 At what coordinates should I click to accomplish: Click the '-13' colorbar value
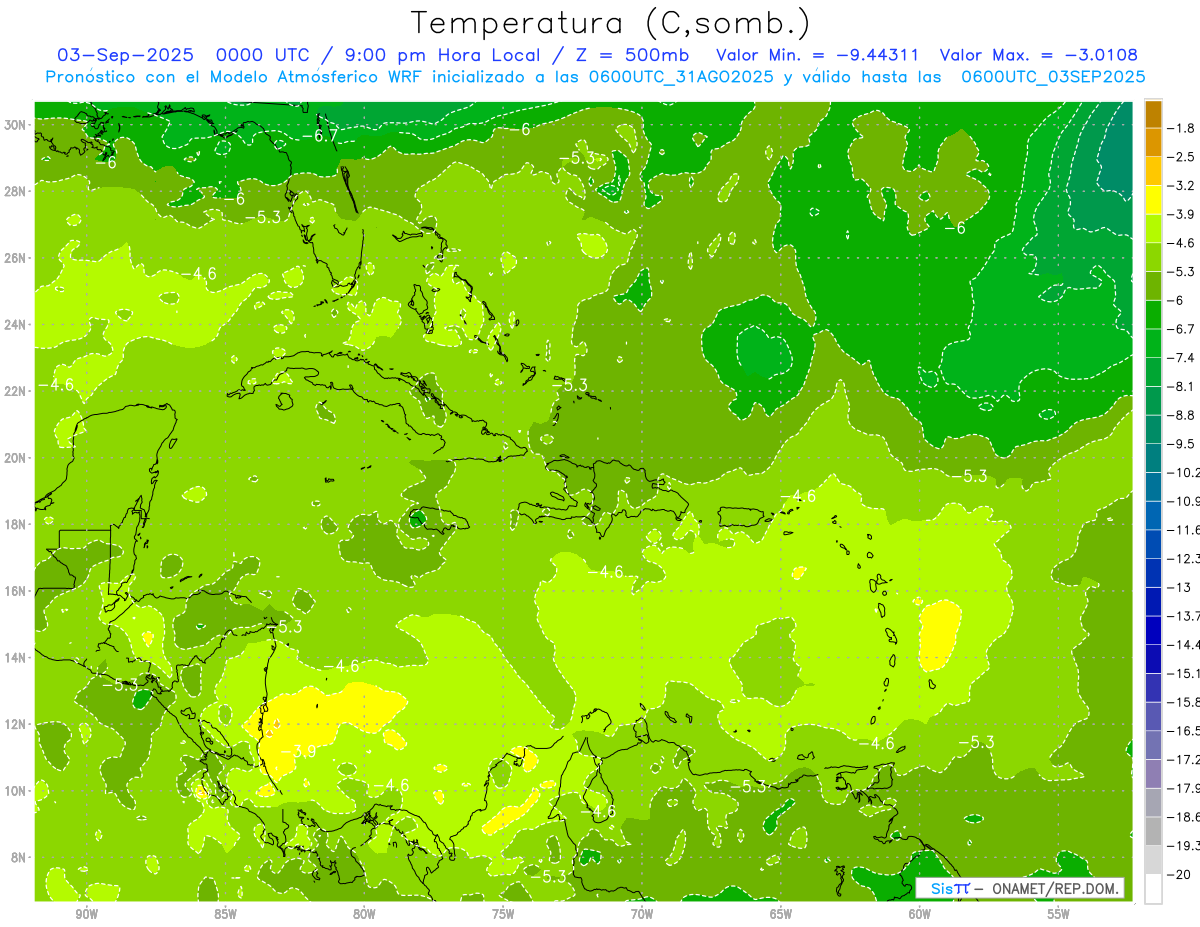coord(1179,587)
